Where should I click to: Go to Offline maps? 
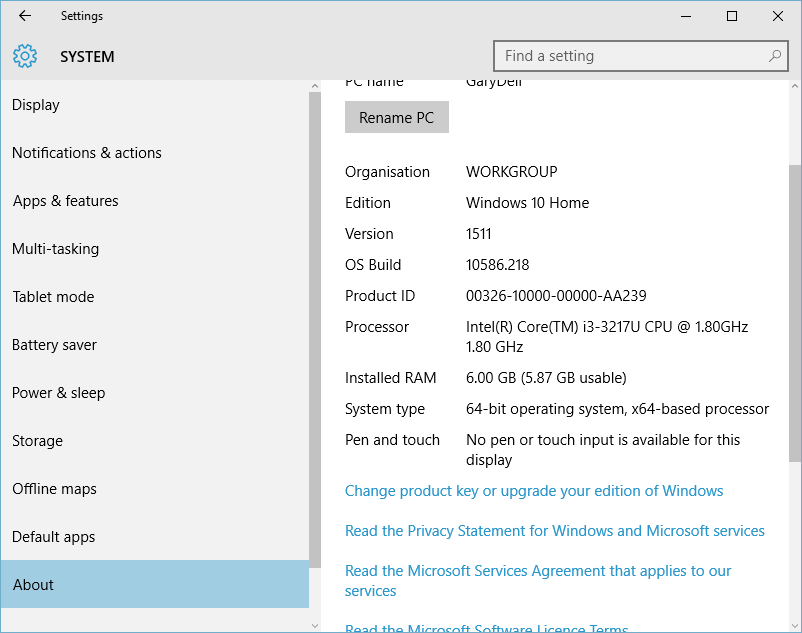pyautogui.click(x=55, y=489)
